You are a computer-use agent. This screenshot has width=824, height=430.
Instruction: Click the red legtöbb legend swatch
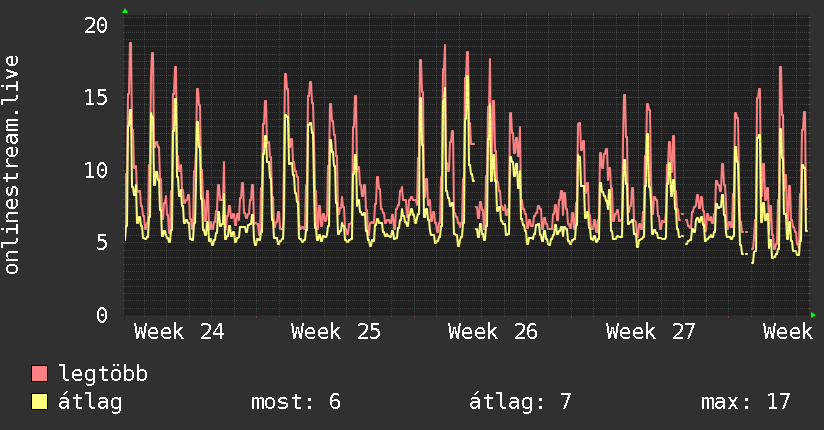tap(39, 374)
